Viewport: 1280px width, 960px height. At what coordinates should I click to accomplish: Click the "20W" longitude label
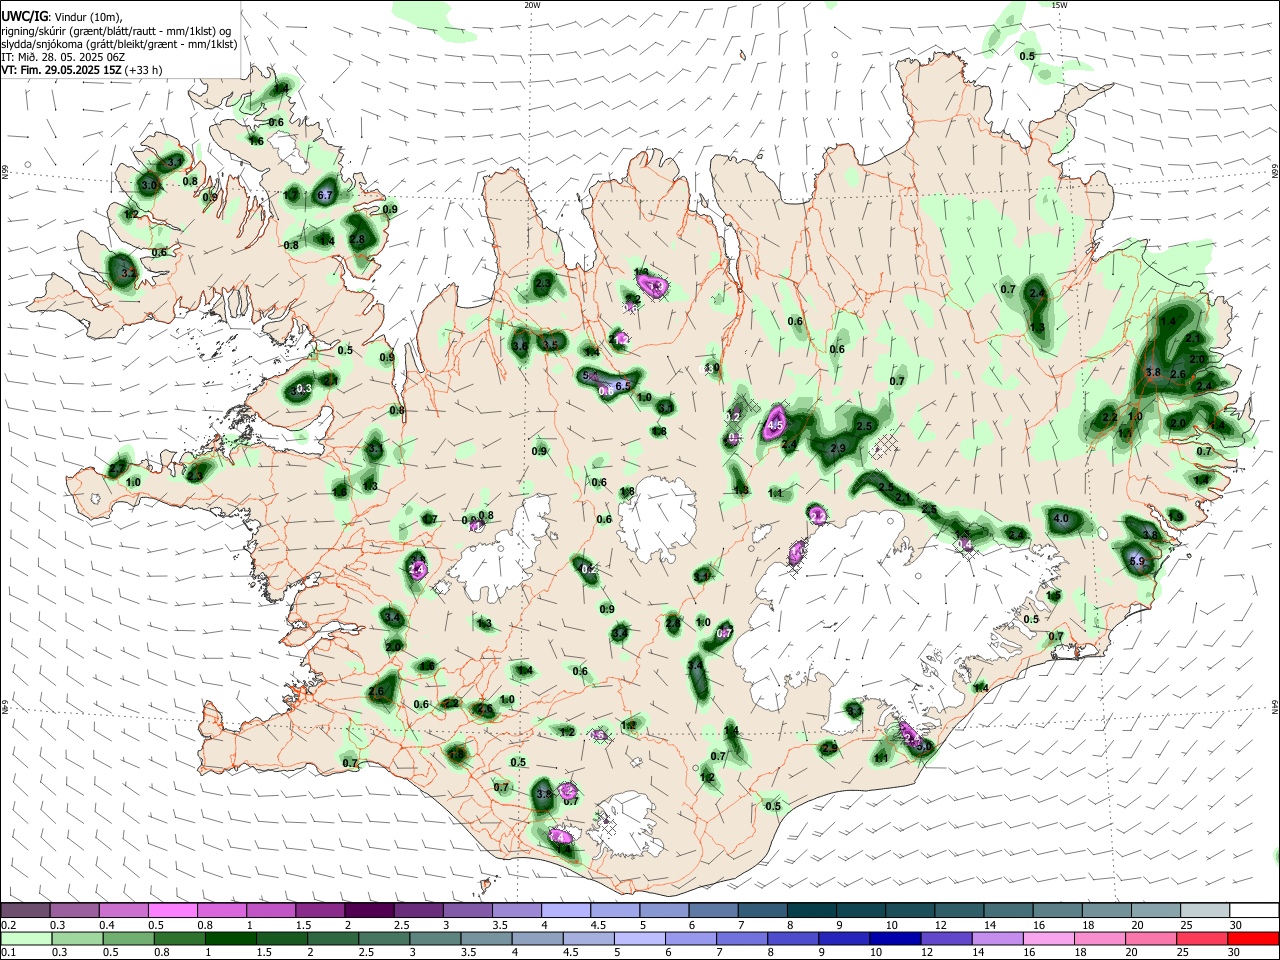pos(532,5)
